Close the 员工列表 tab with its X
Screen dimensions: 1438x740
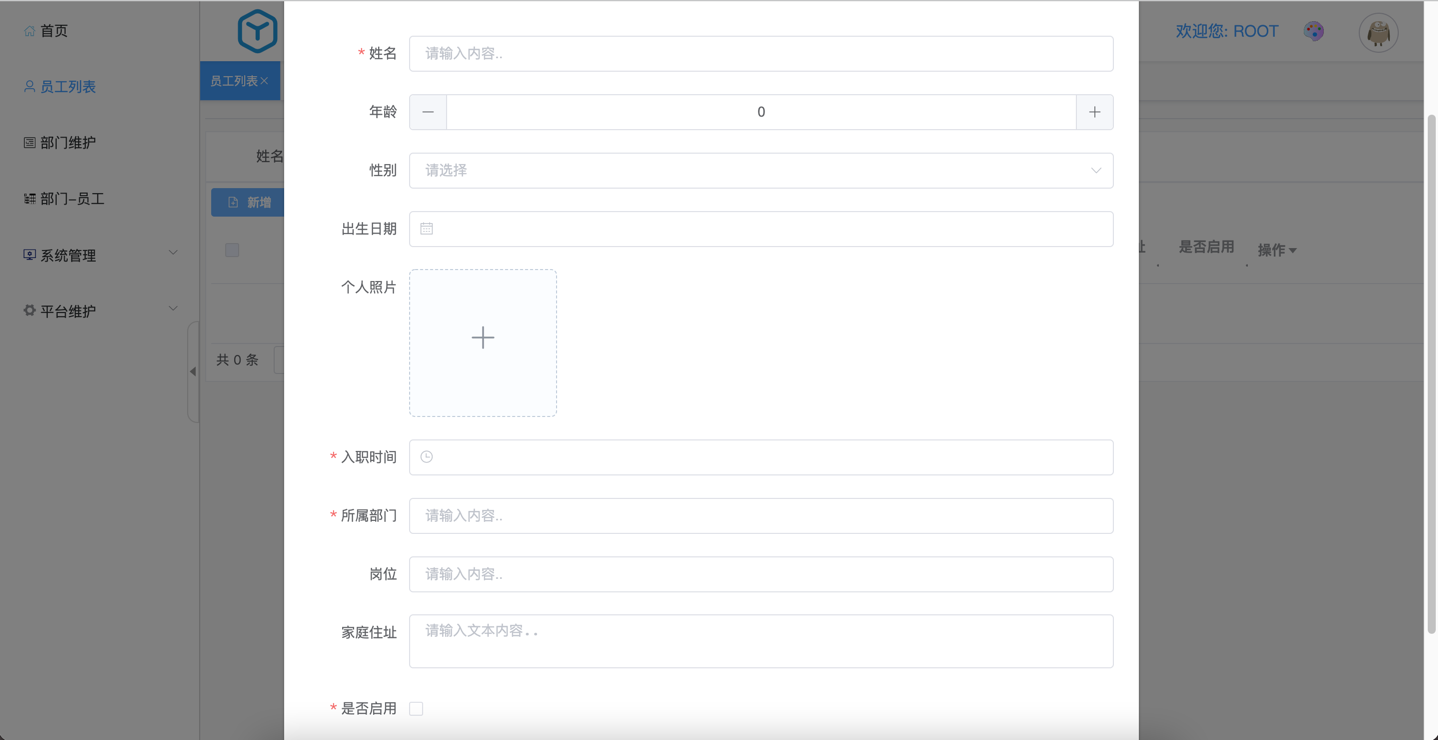[265, 81]
